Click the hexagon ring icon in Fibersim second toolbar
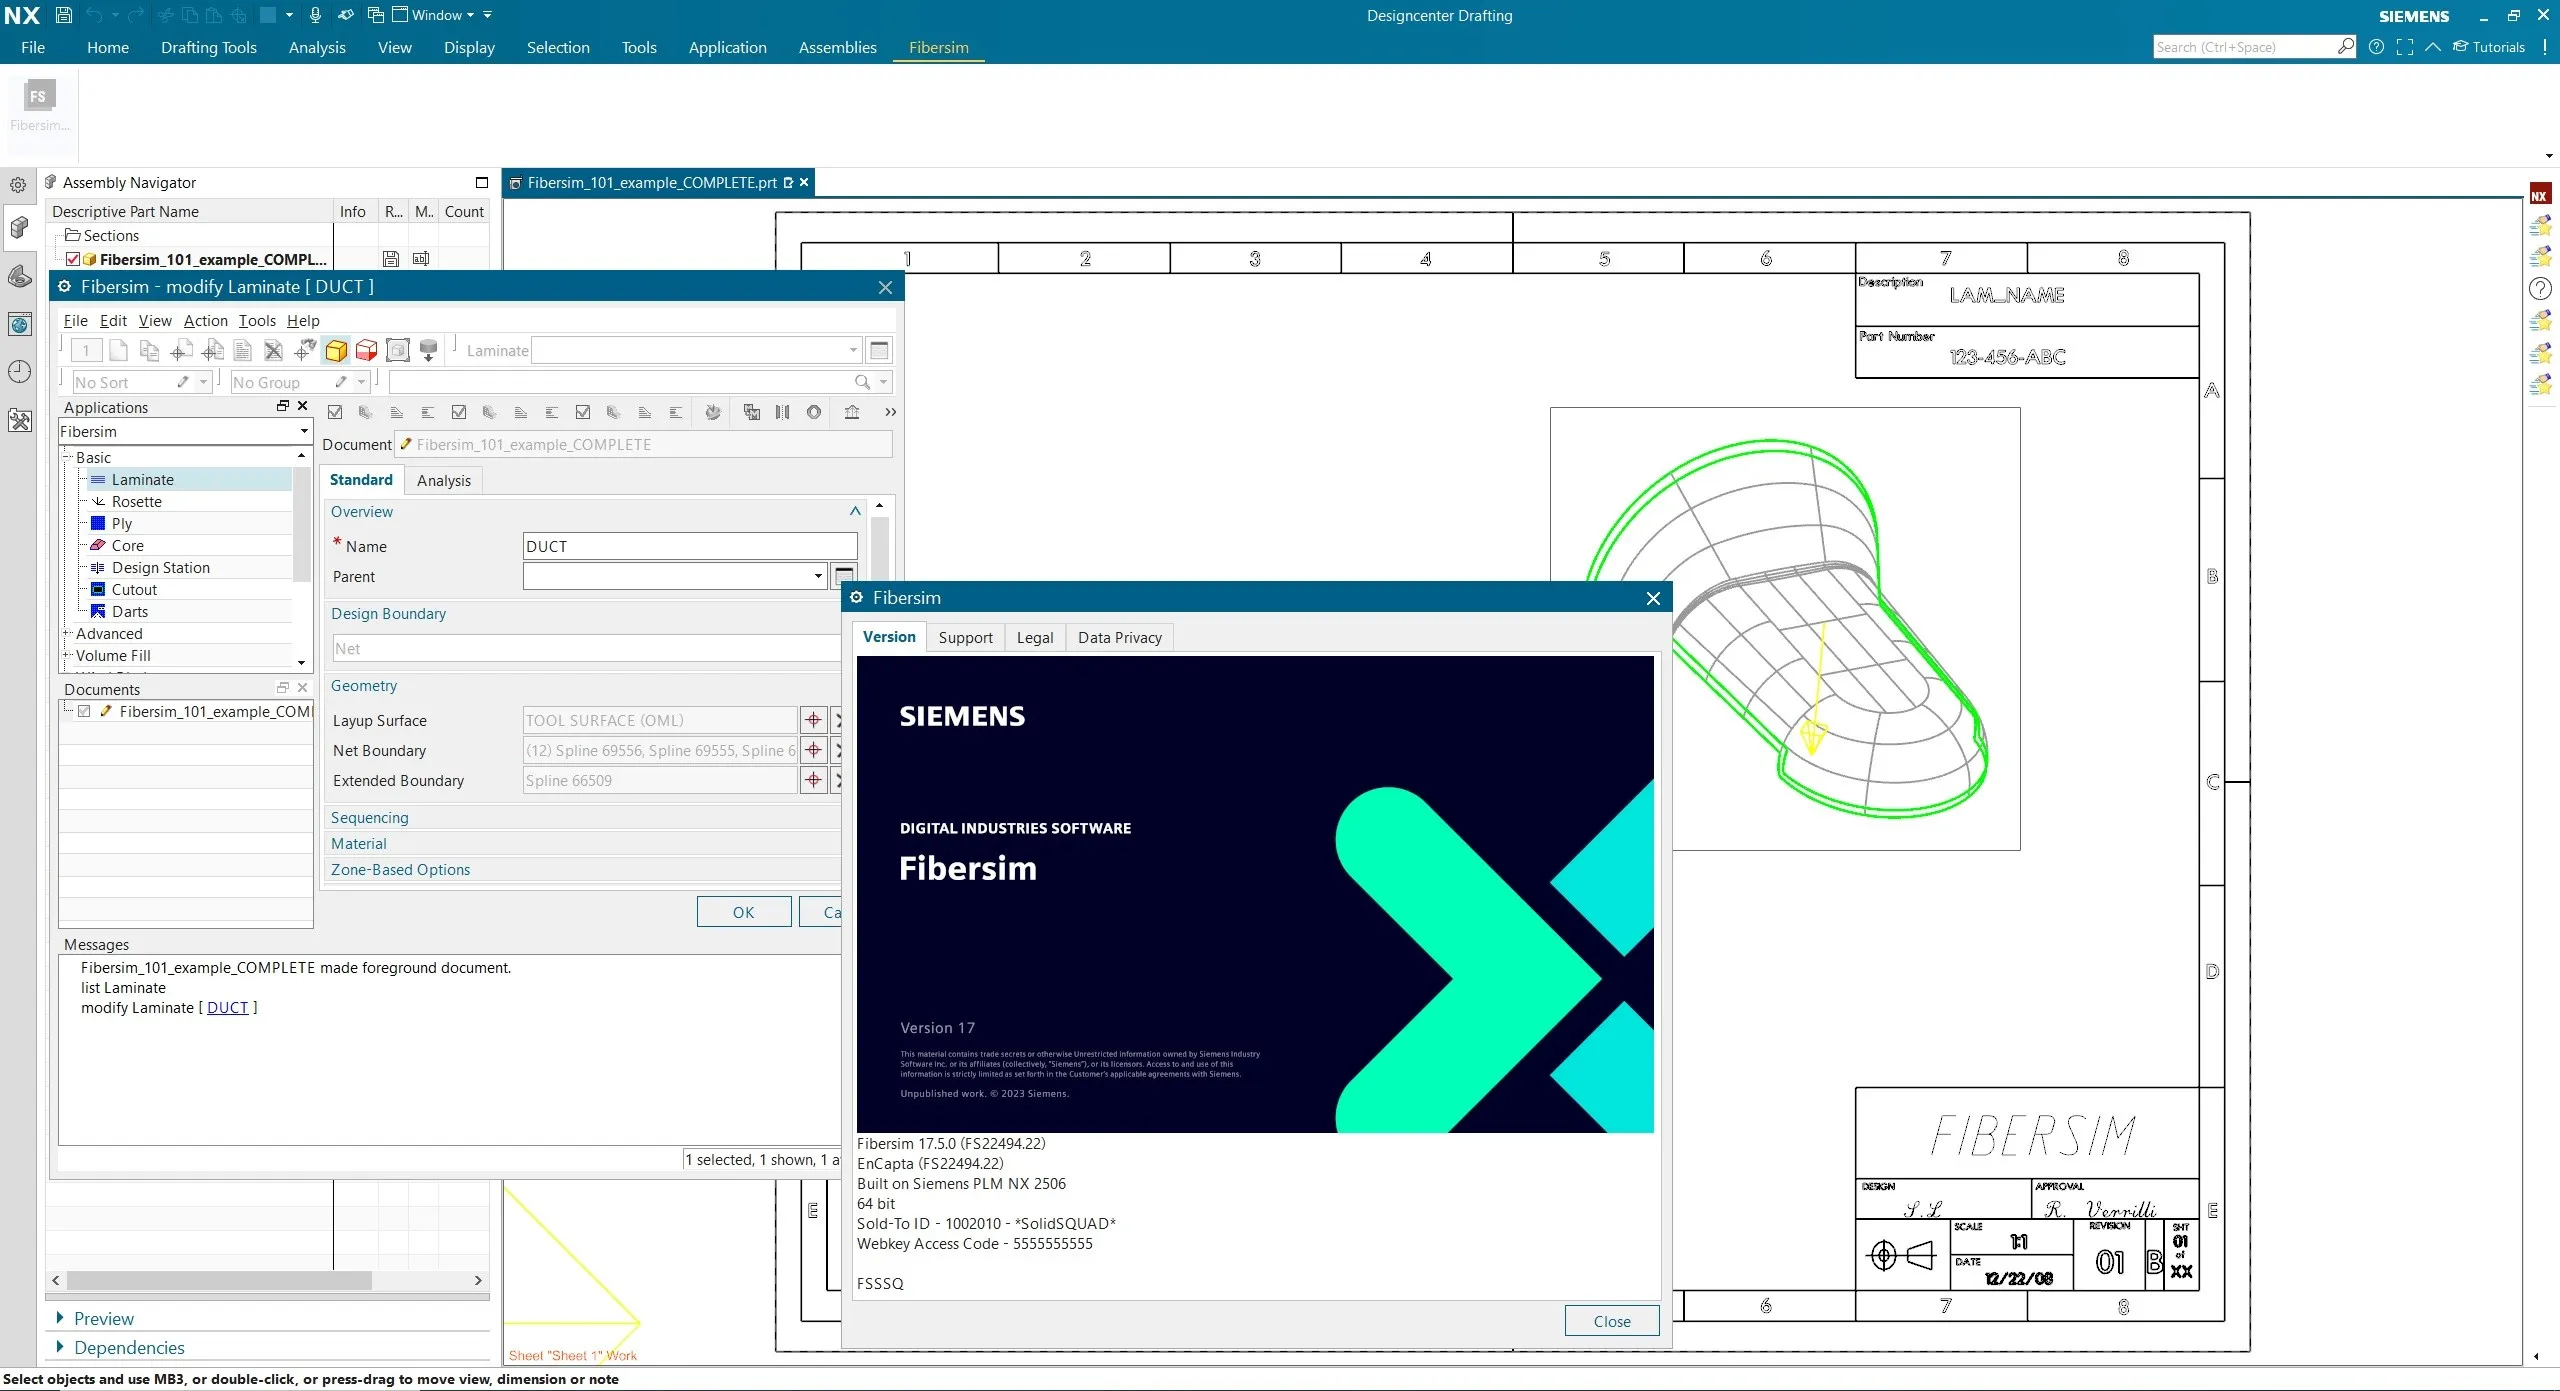The height and width of the screenshot is (1391, 2560). (814, 412)
